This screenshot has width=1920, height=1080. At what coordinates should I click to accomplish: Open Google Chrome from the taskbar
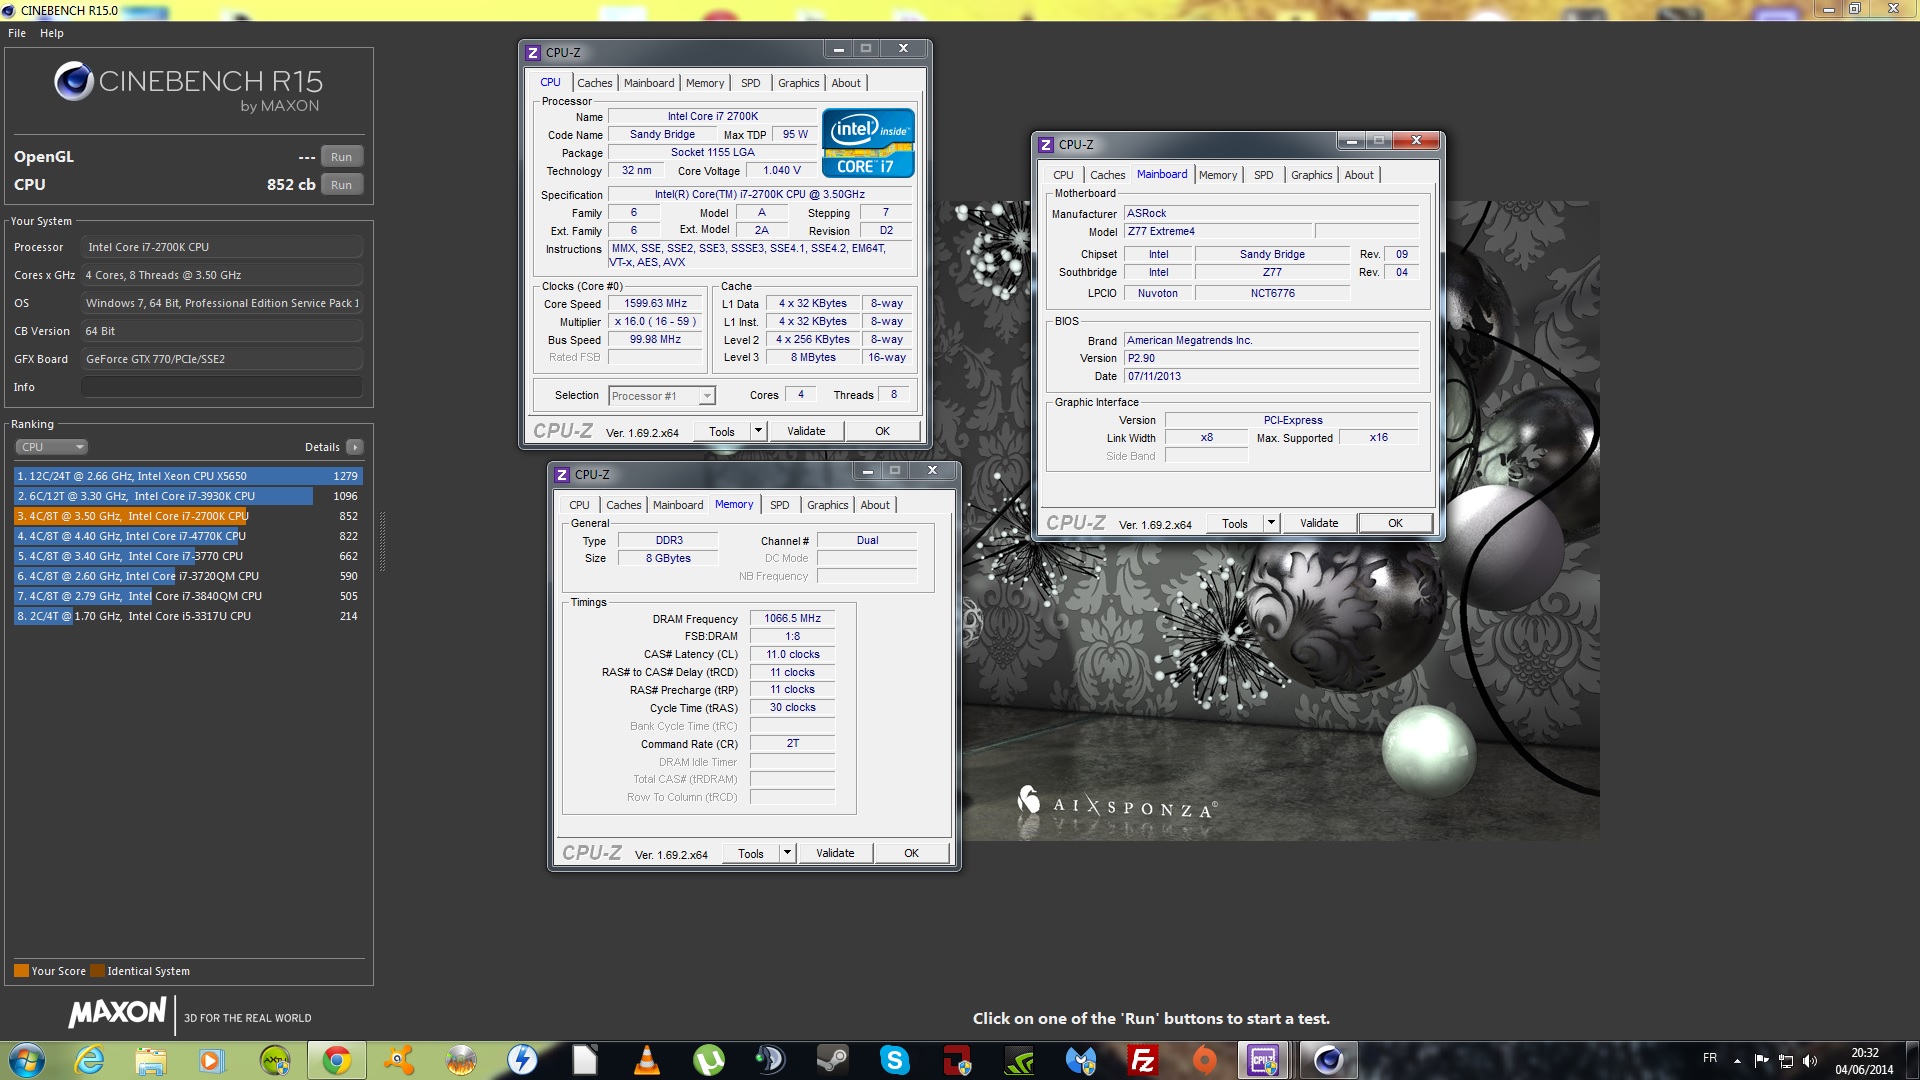[337, 1060]
